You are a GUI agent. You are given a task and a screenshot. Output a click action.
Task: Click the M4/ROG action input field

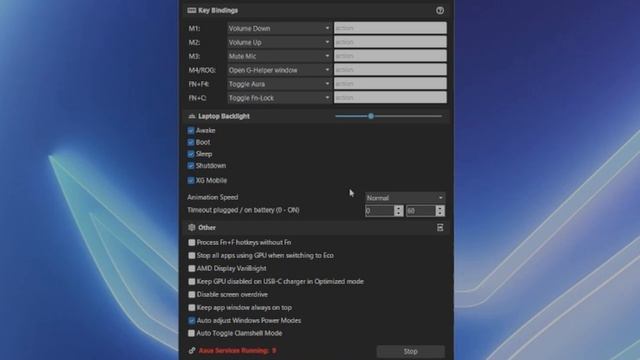[x=390, y=69]
